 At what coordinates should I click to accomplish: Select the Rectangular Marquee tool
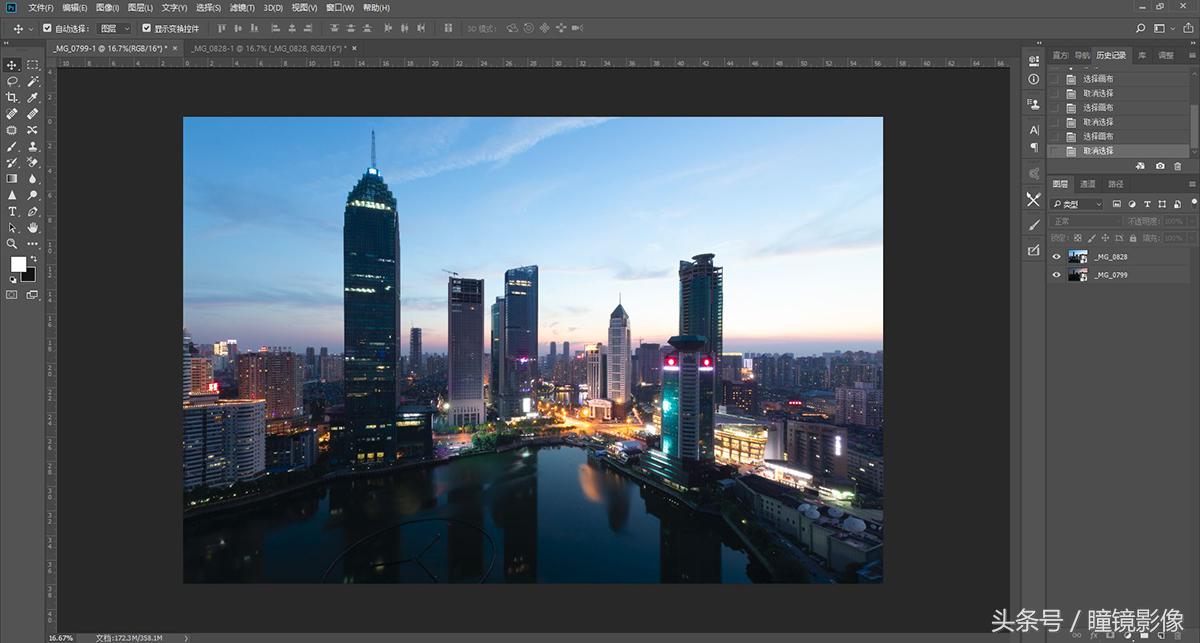tap(33, 65)
